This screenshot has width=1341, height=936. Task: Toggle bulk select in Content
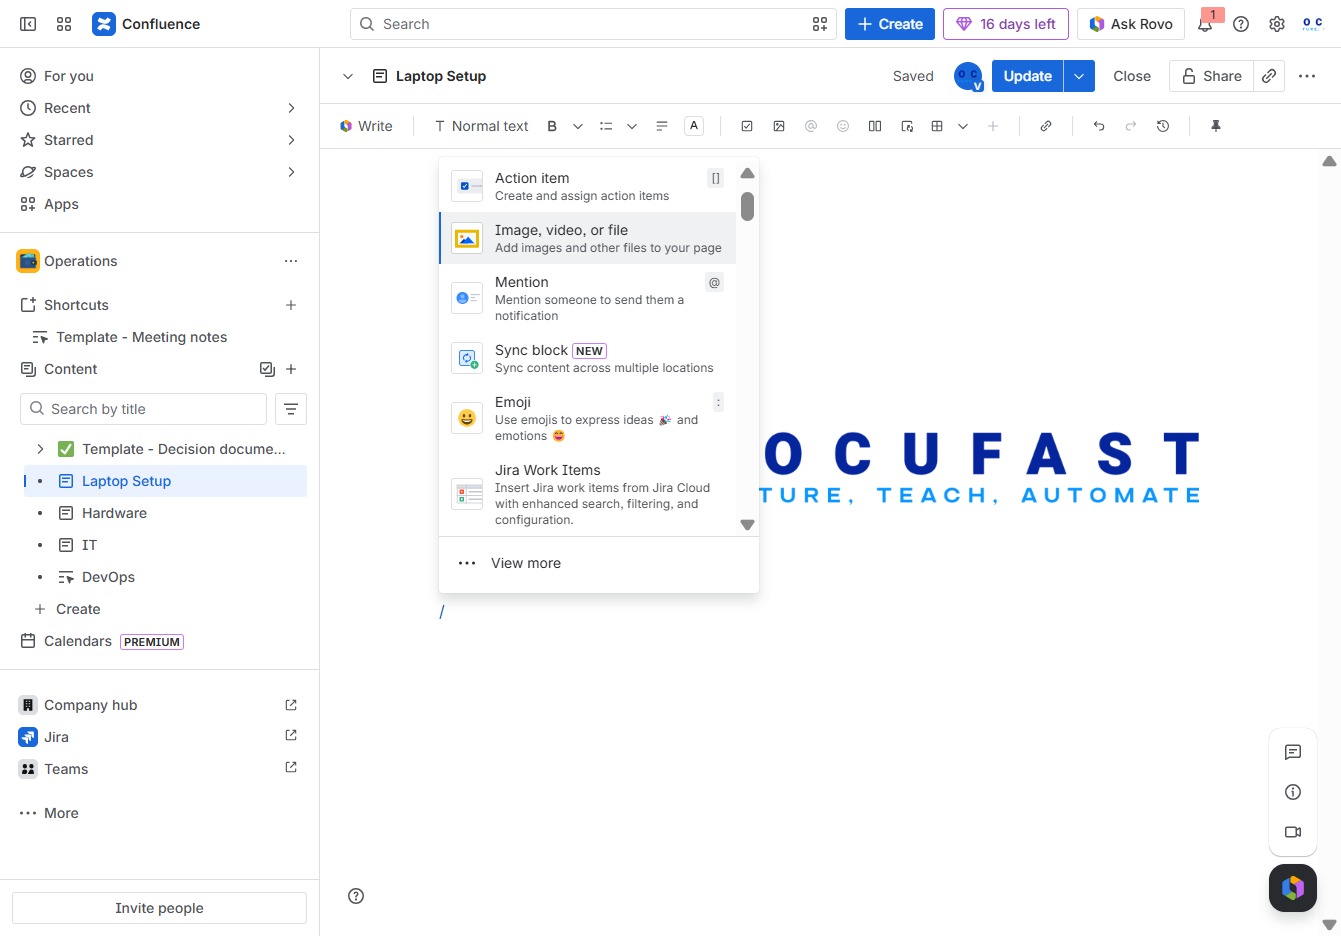(x=267, y=369)
